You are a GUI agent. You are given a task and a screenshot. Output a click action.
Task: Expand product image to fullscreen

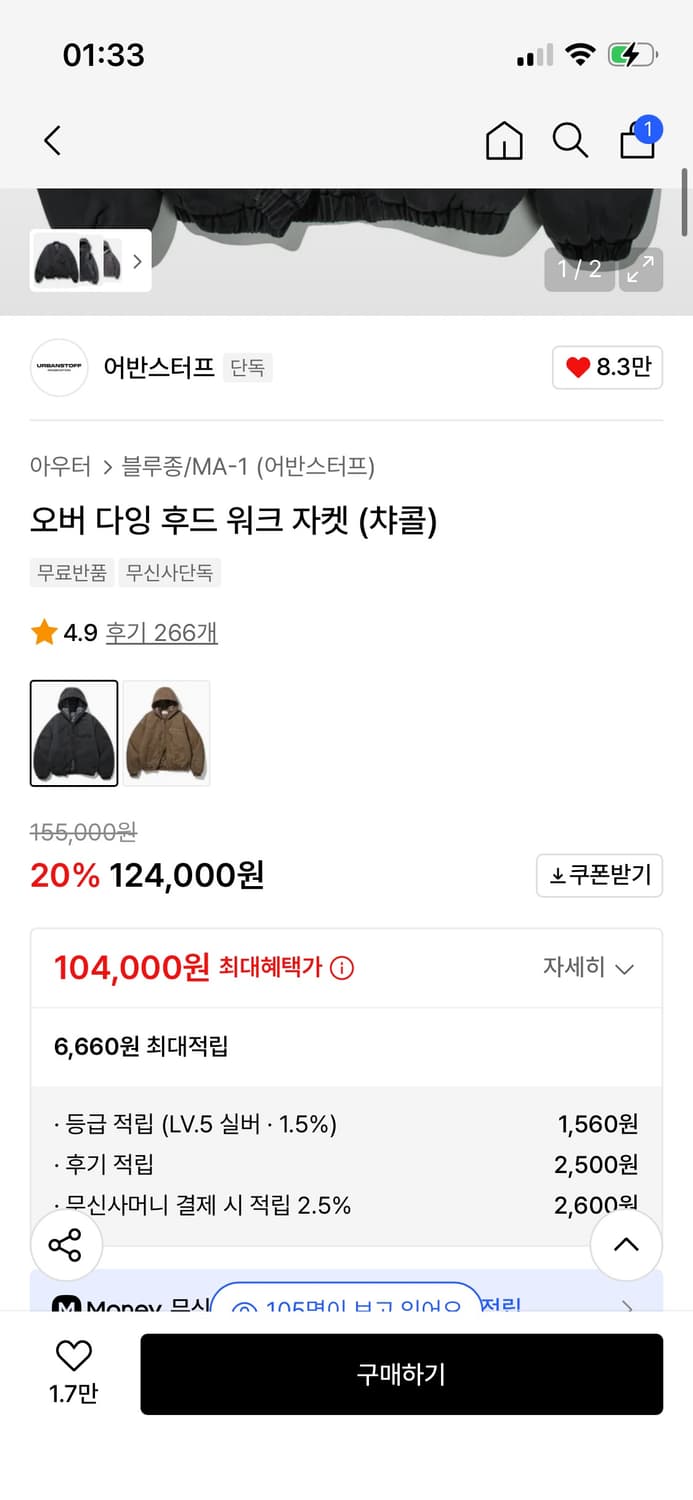[640, 269]
